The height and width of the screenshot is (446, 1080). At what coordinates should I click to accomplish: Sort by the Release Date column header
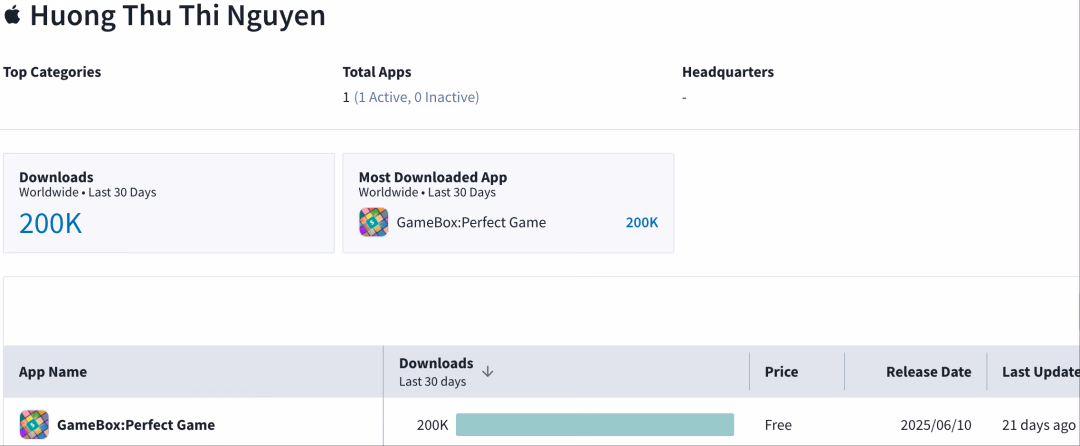928,372
